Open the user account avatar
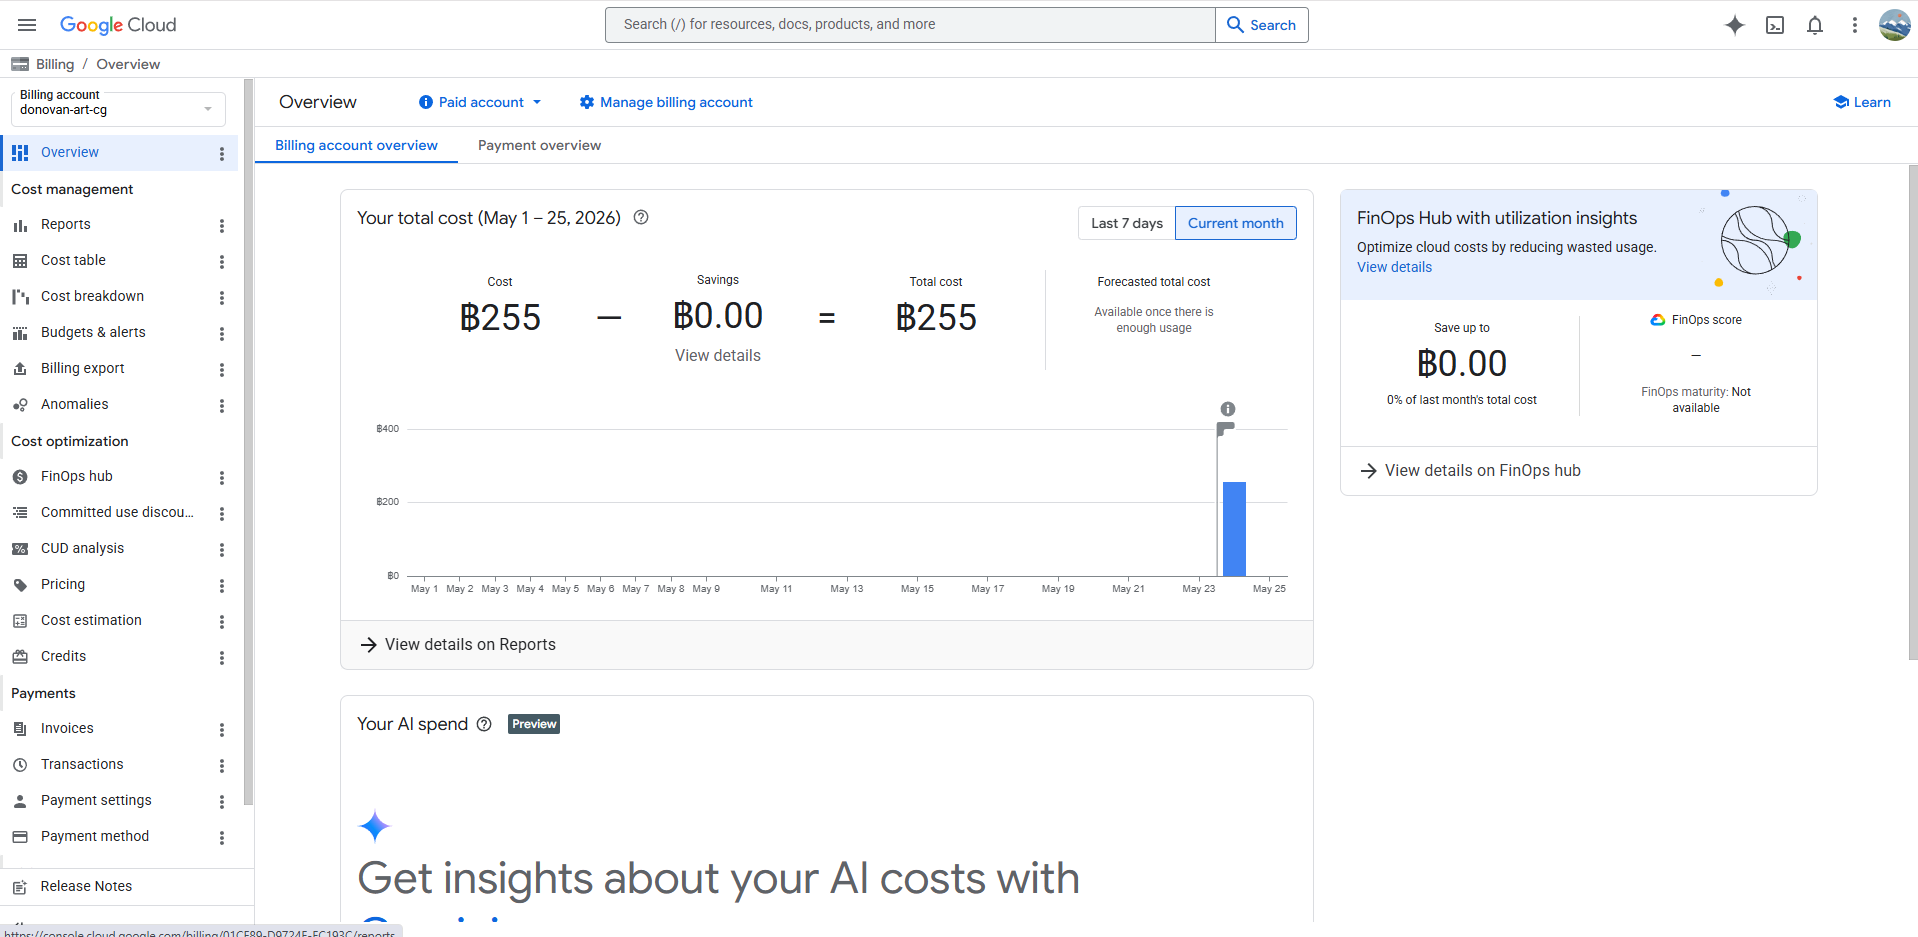1918x937 pixels. (x=1895, y=25)
